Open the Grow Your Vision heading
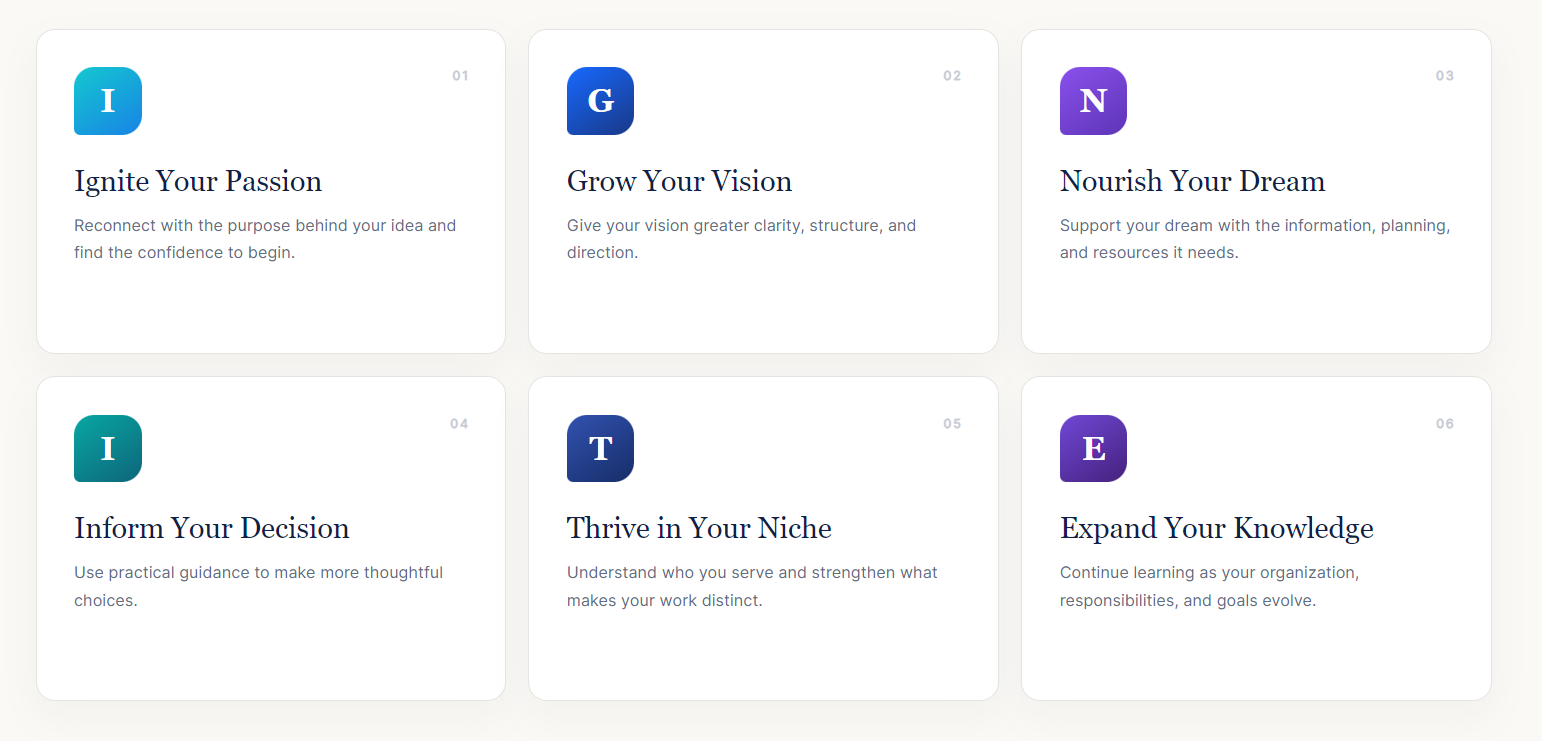Image resolution: width=1542 pixels, height=741 pixels. click(x=679, y=181)
